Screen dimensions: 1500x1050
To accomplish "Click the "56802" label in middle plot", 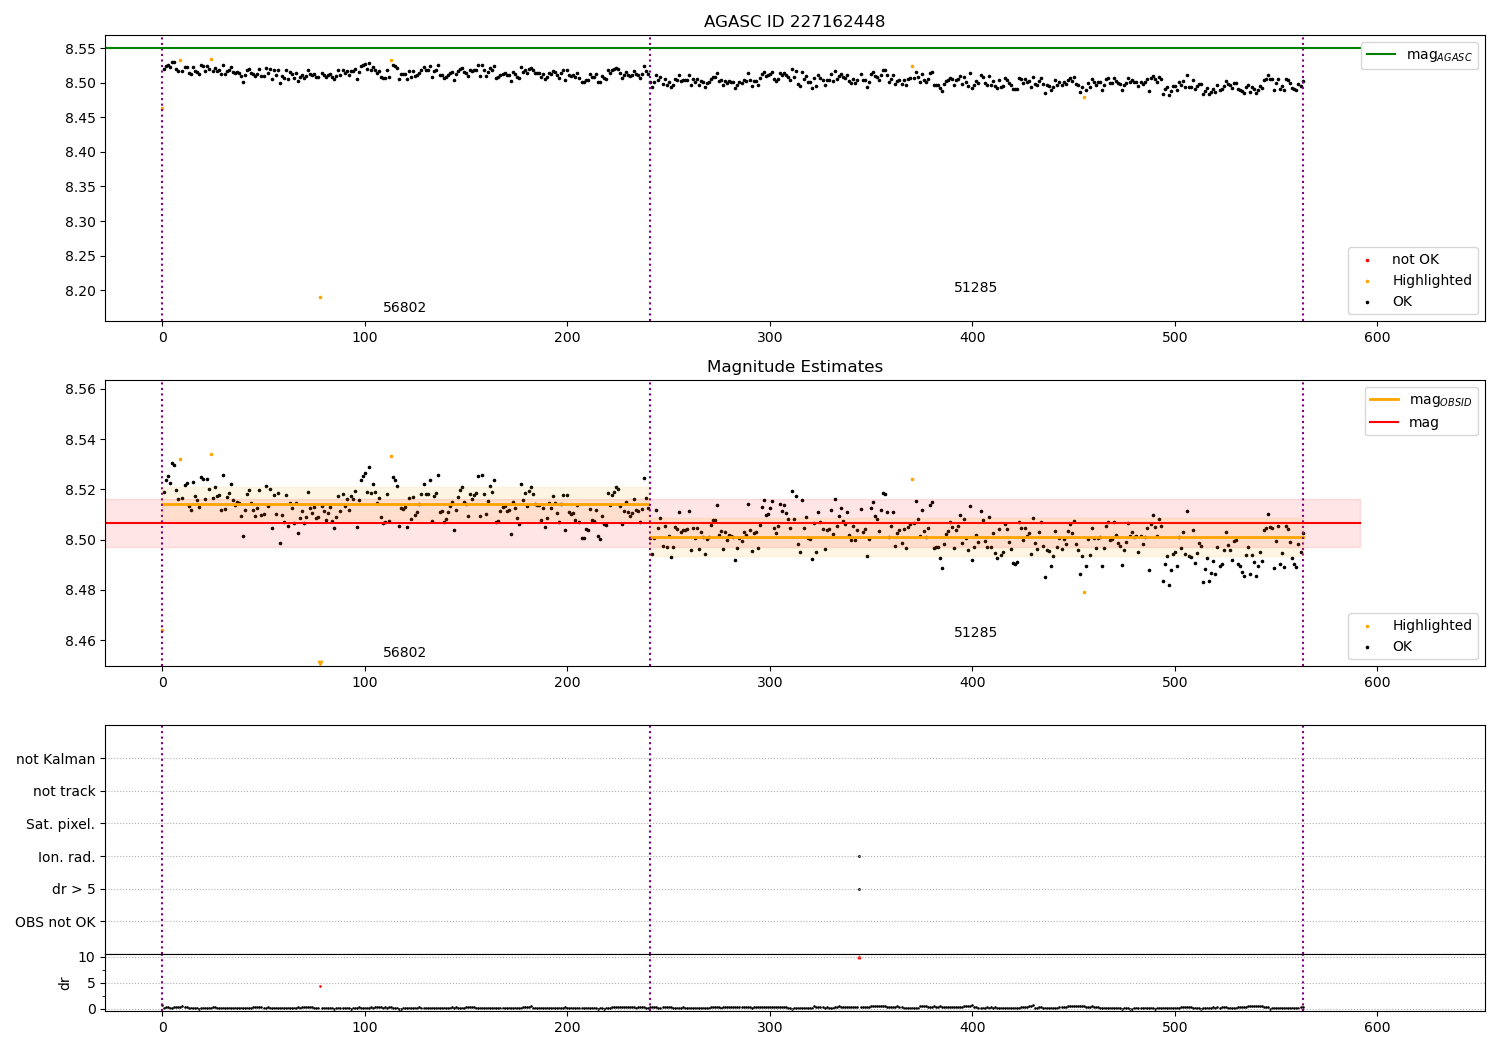I will coord(404,653).
